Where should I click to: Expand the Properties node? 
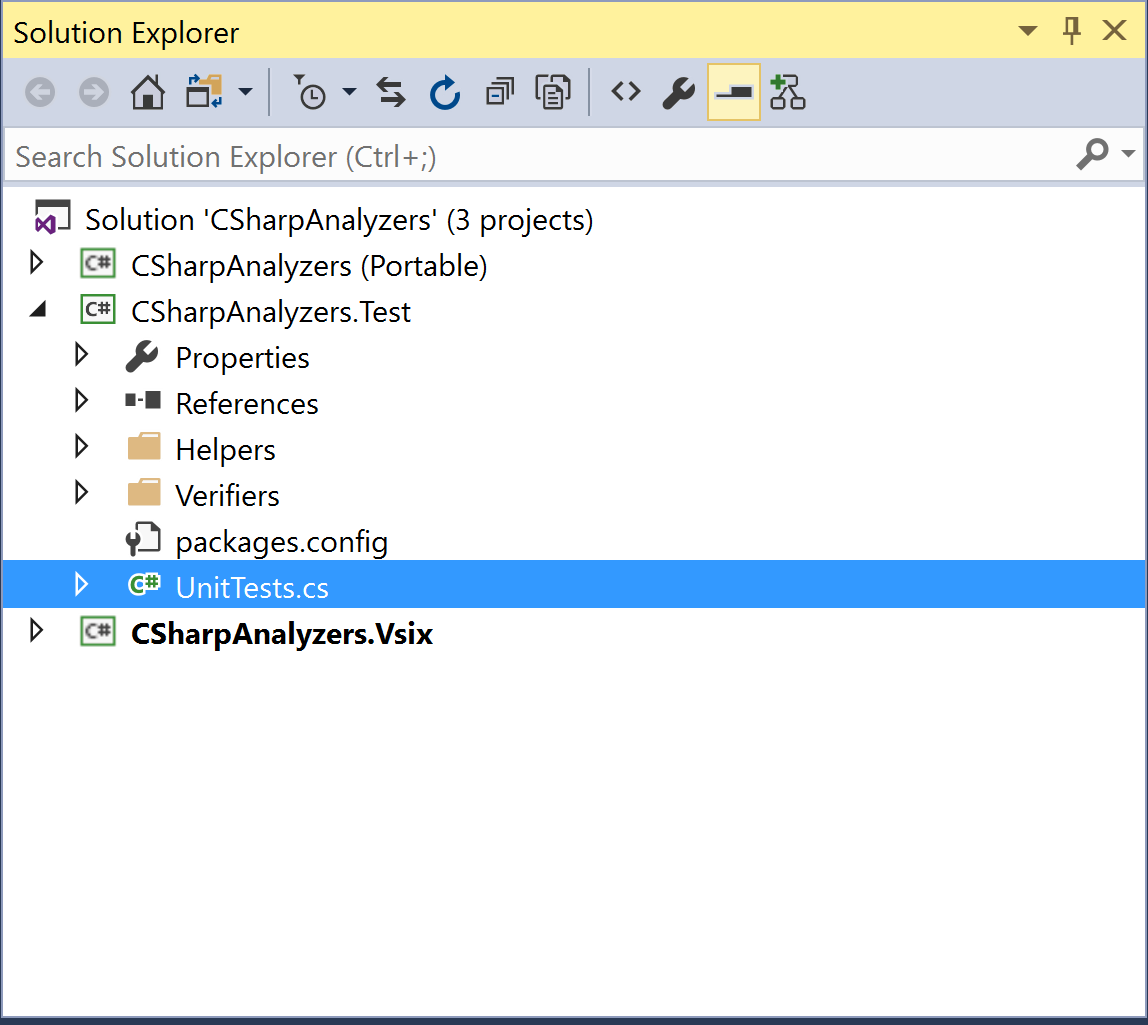81,355
